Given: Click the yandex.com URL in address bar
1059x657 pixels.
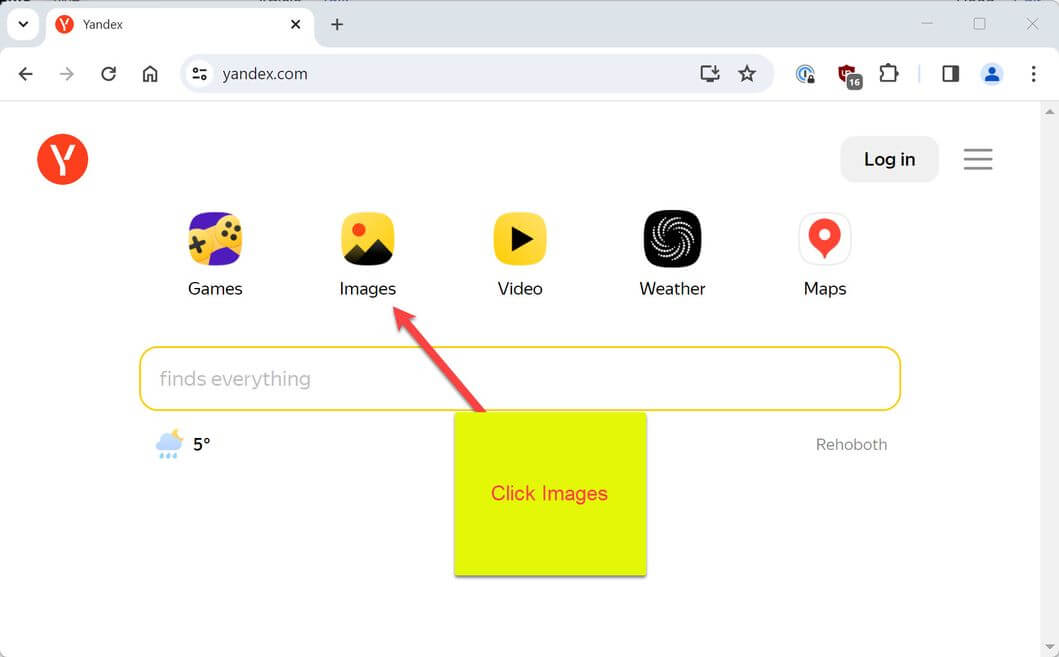Looking at the screenshot, I should pos(265,74).
